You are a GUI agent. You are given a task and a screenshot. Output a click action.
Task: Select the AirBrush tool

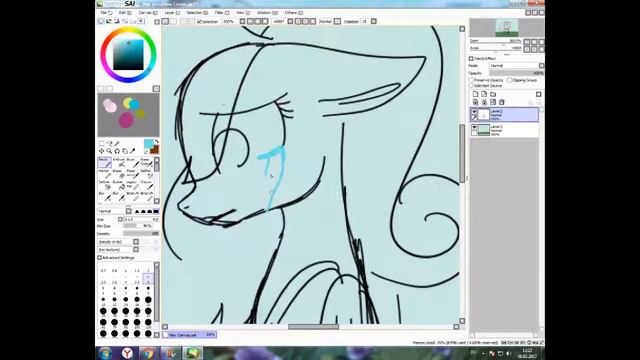pos(118,162)
